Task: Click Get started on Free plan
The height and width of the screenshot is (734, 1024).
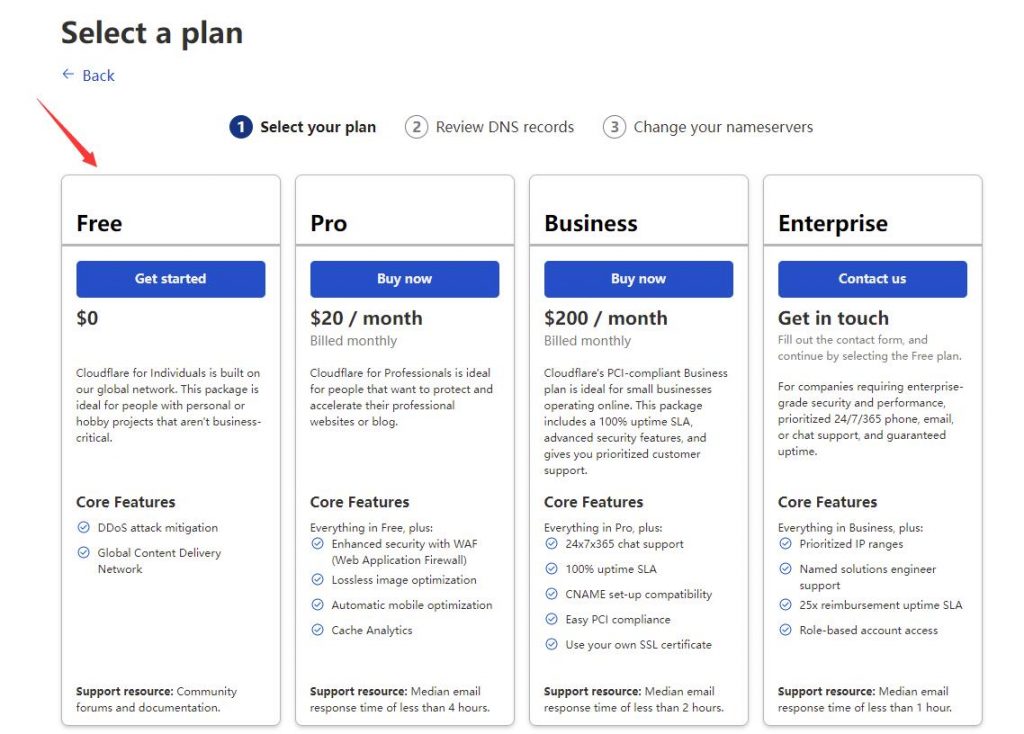Action: pos(170,279)
